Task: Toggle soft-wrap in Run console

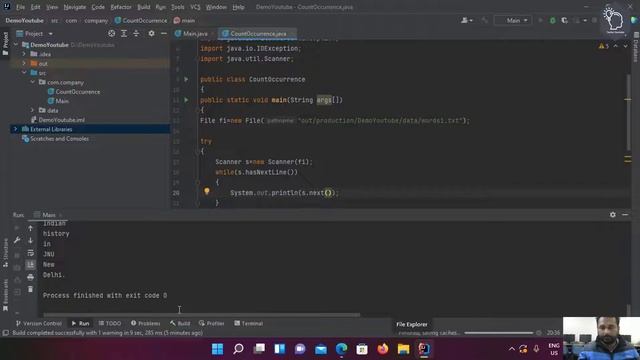Action: pyautogui.click(x=30, y=253)
